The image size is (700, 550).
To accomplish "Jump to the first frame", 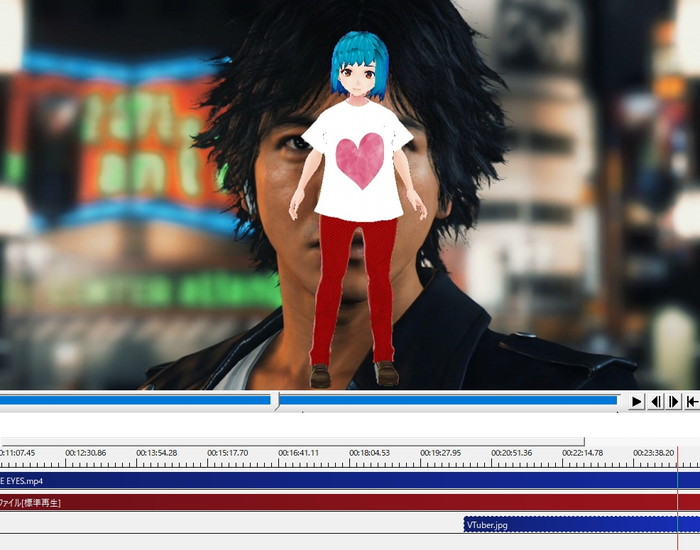I will tap(692, 402).
